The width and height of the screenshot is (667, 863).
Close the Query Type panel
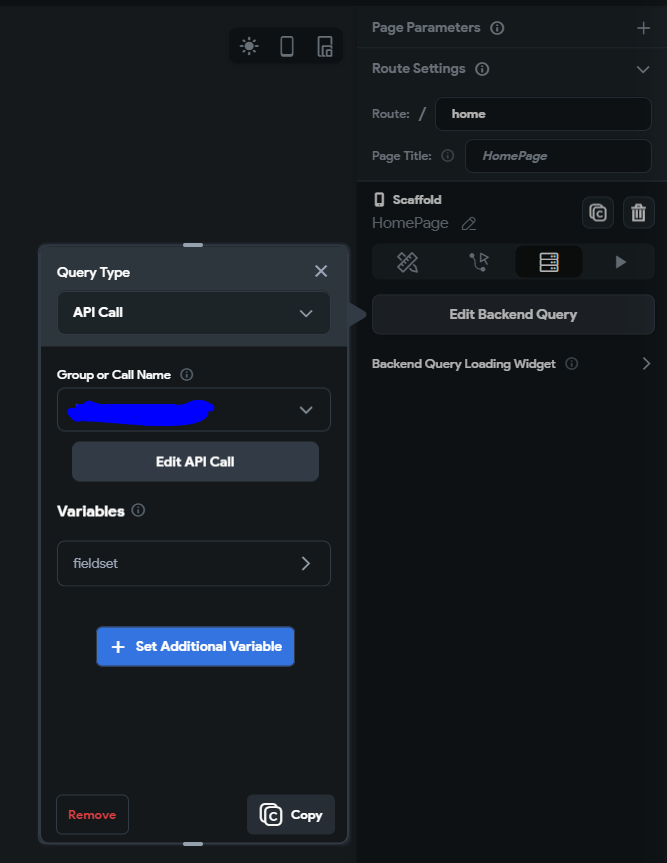[321, 271]
